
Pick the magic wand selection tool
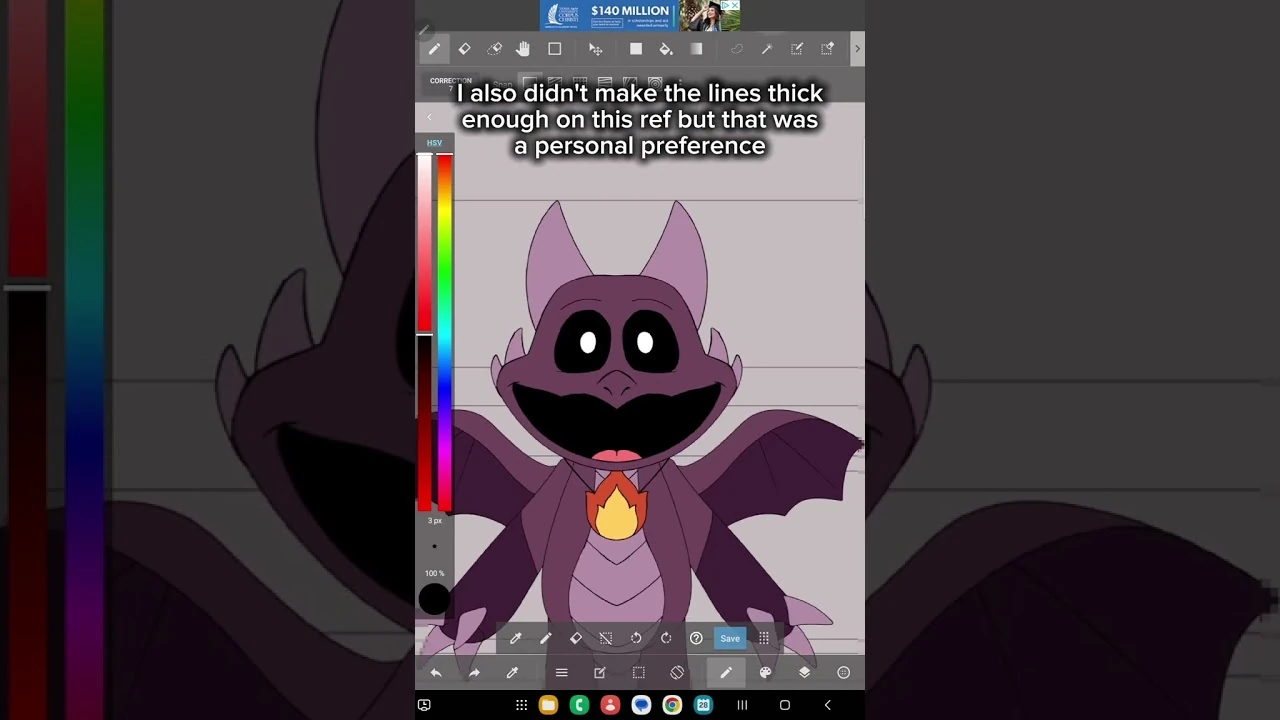tap(768, 49)
